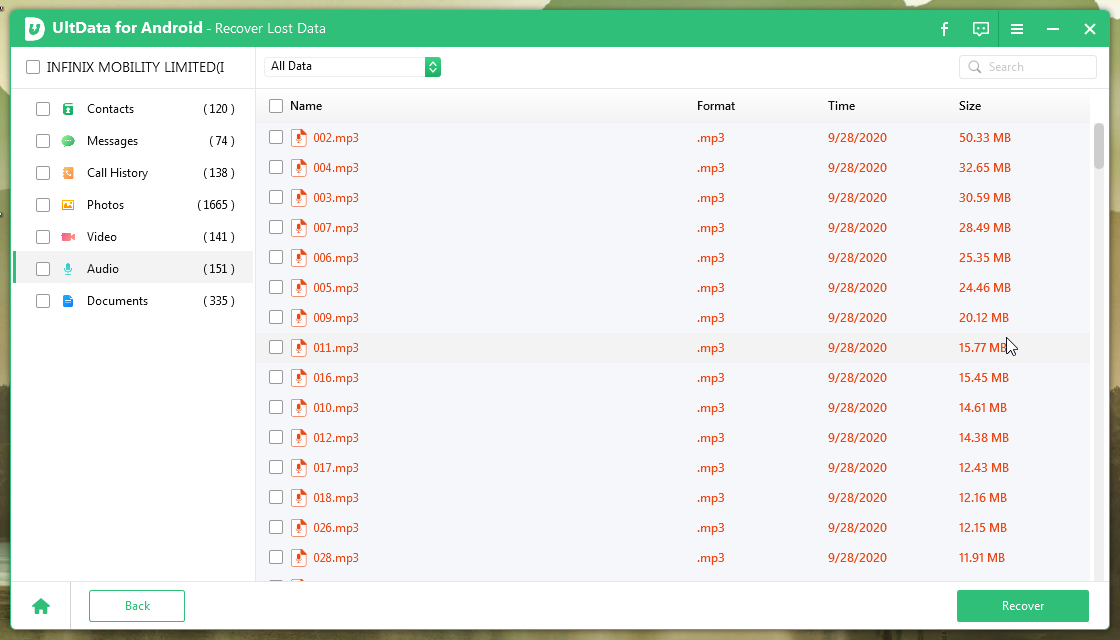Viewport: 1120px width, 640px height.
Task: Check the box for 017.mp3
Action: click(x=276, y=467)
